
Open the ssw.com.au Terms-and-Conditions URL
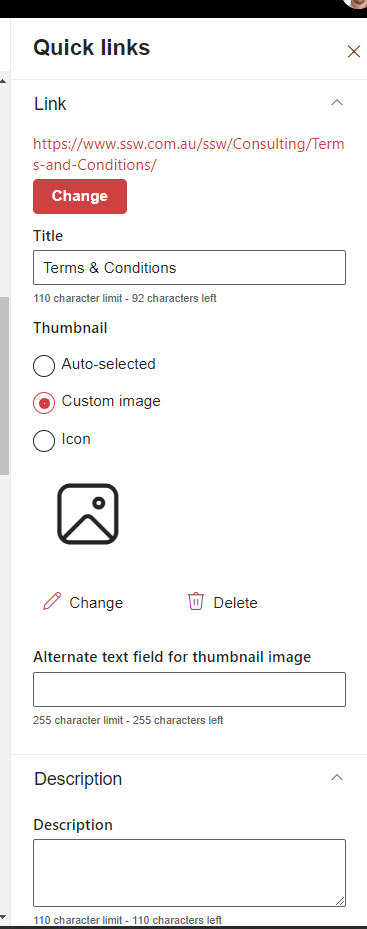click(x=189, y=154)
